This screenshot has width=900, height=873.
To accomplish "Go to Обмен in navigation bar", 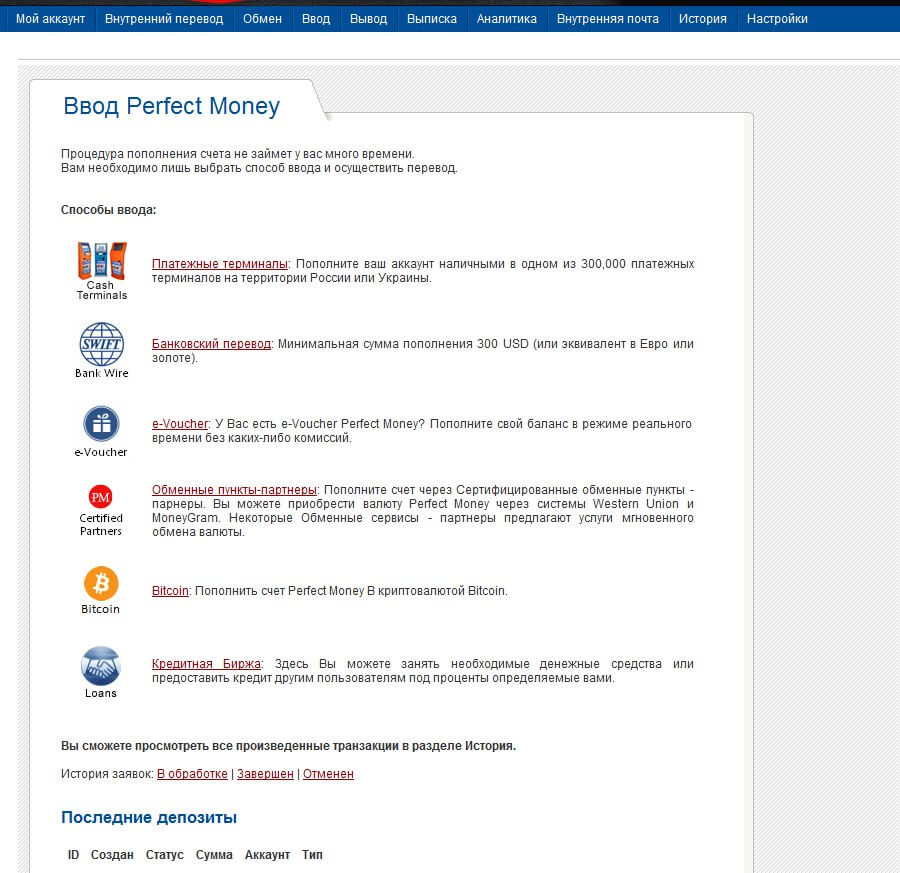I will (262, 19).
